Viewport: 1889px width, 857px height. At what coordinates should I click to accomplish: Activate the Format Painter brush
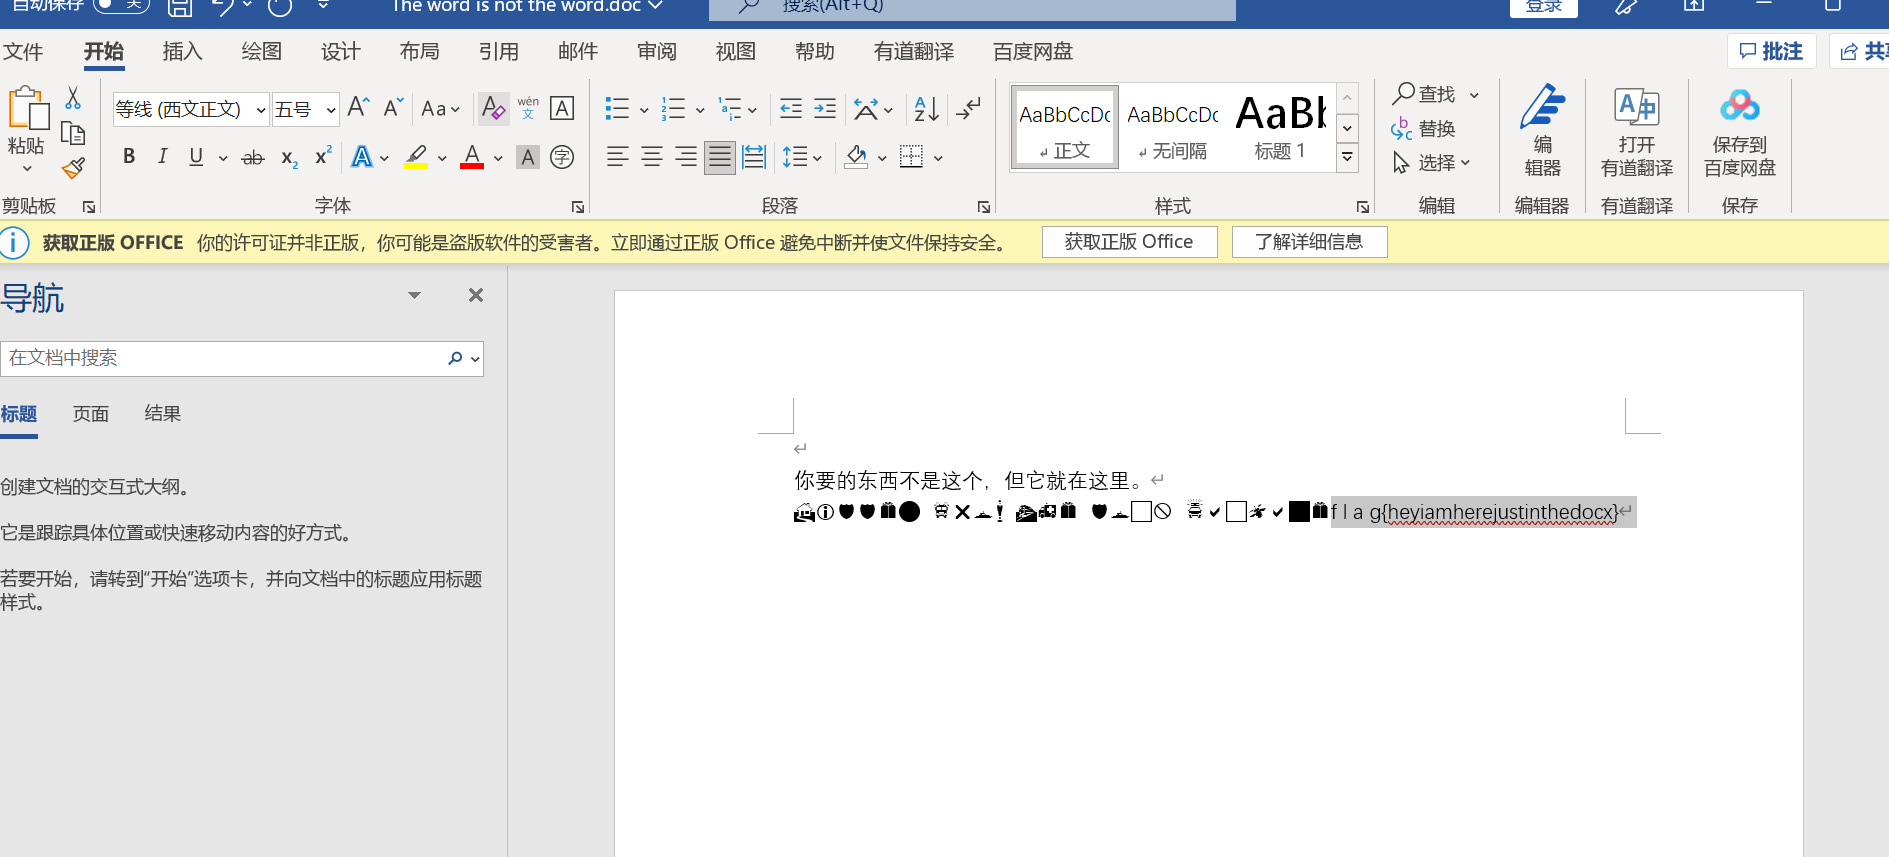coord(73,168)
